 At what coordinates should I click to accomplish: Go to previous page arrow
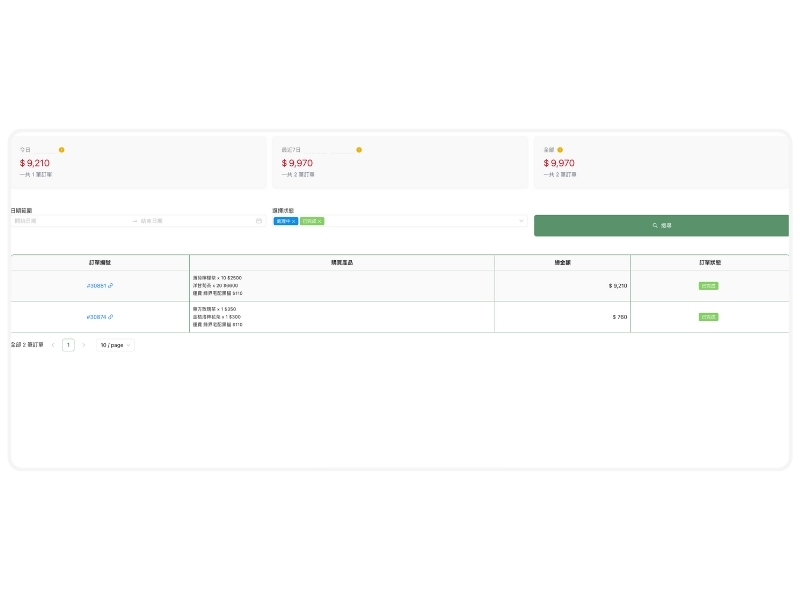[x=53, y=345]
